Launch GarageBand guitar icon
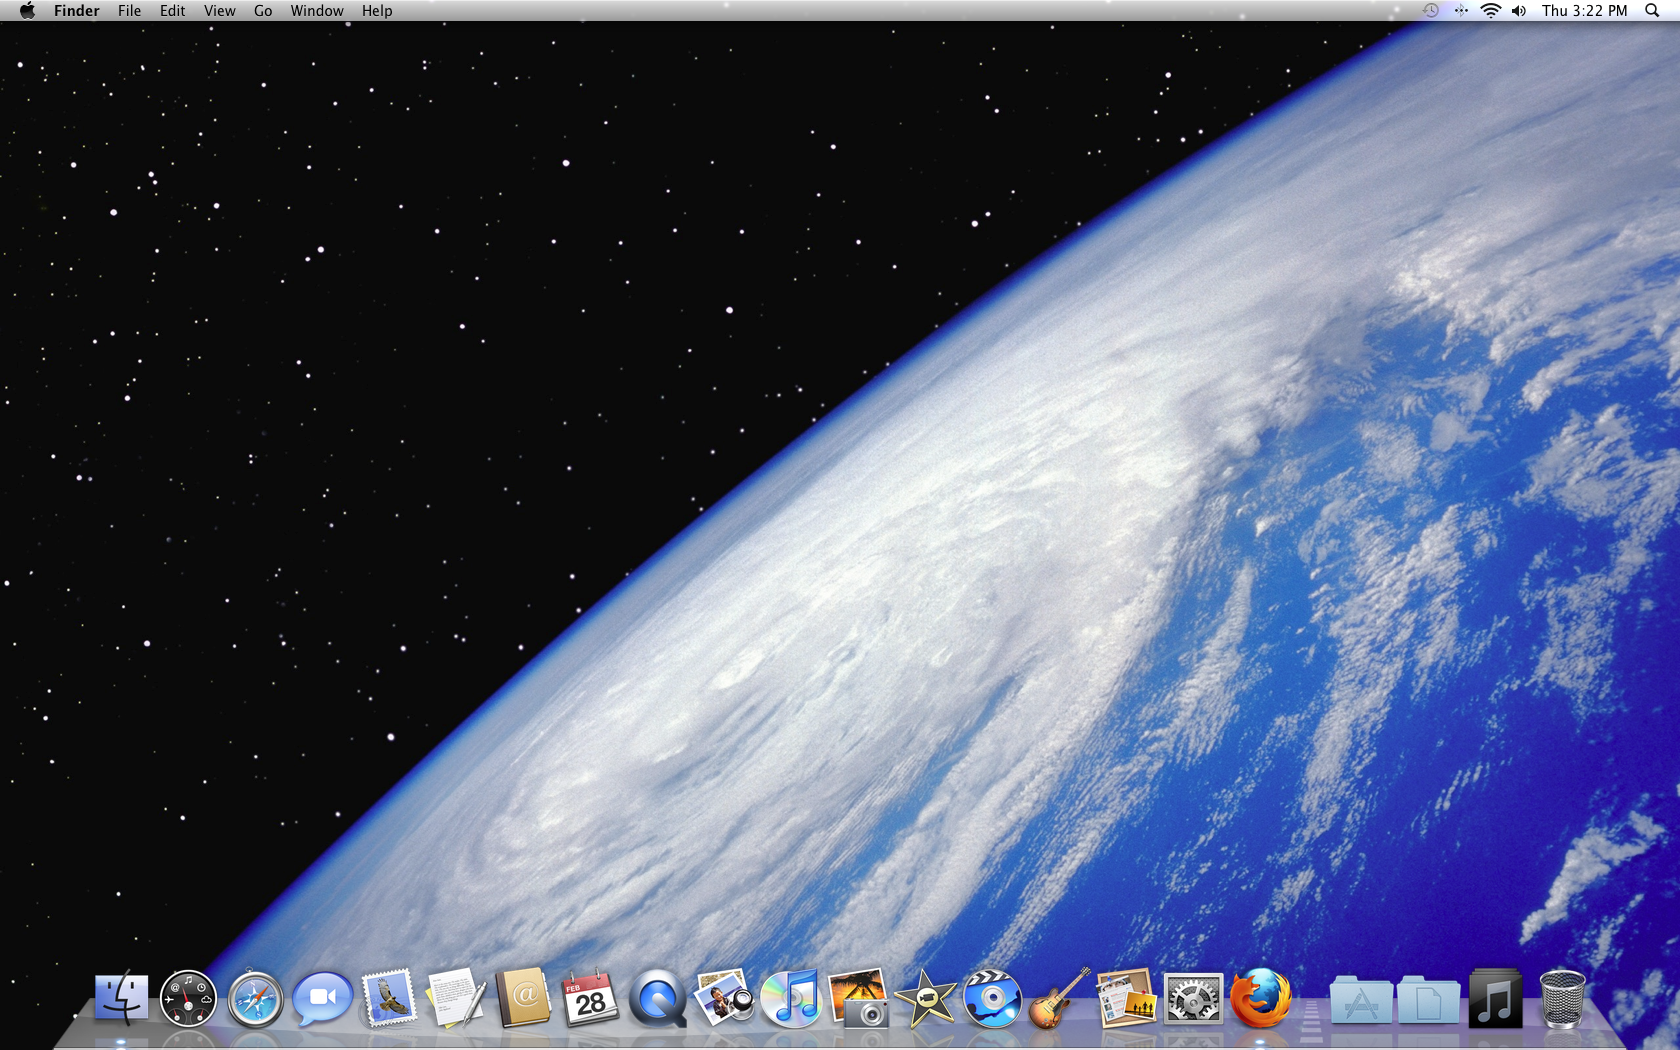The height and width of the screenshot is (1050, 1680). [1060, 998]
